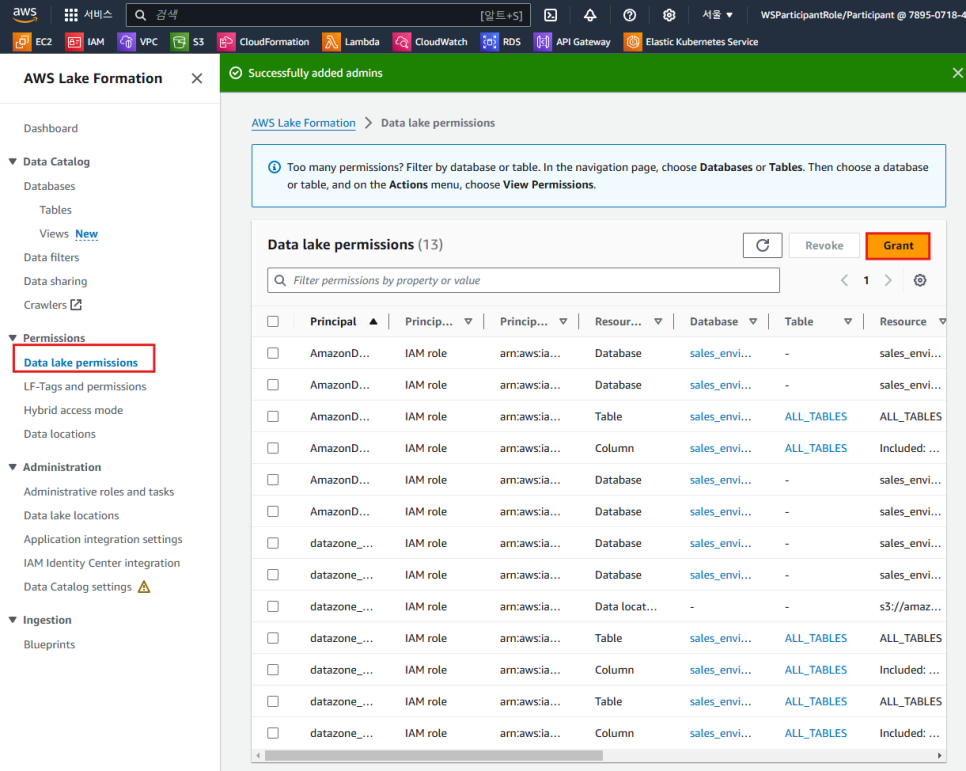Open LF-Tags and permissions
The width and height of the screenshot is (966, 771).
85,386
